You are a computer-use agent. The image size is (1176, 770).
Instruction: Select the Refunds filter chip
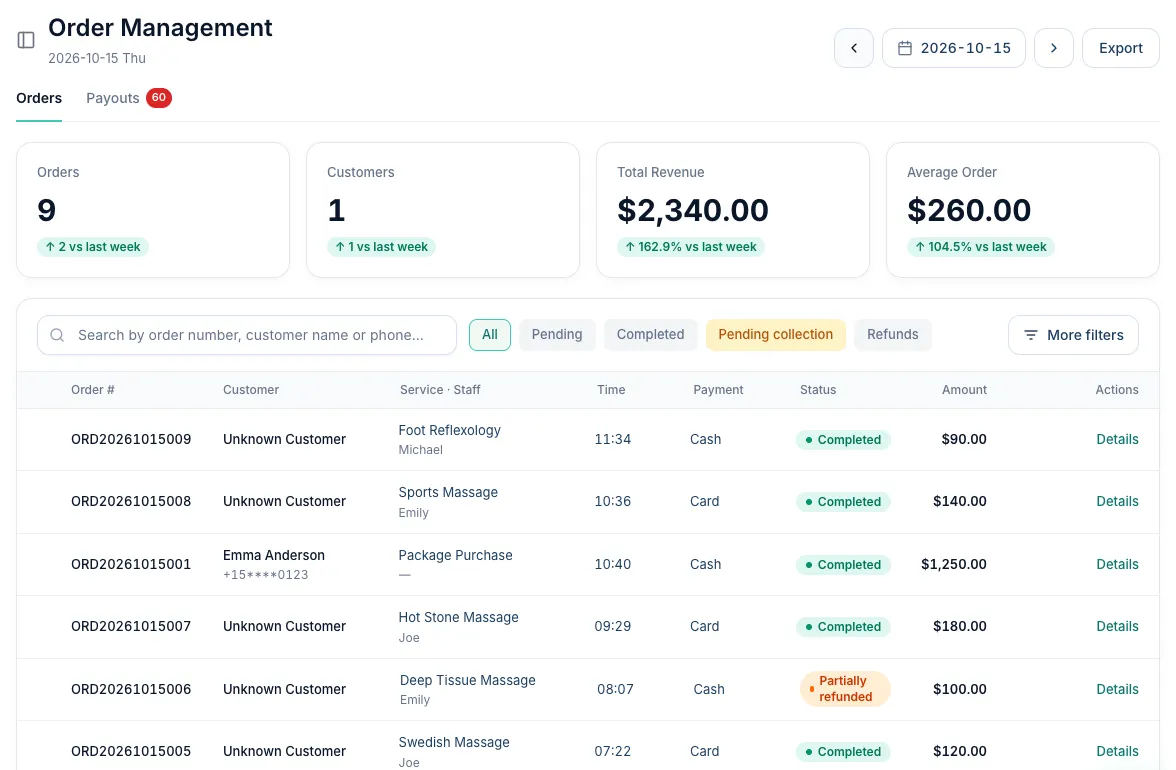[x=892, y=334]
